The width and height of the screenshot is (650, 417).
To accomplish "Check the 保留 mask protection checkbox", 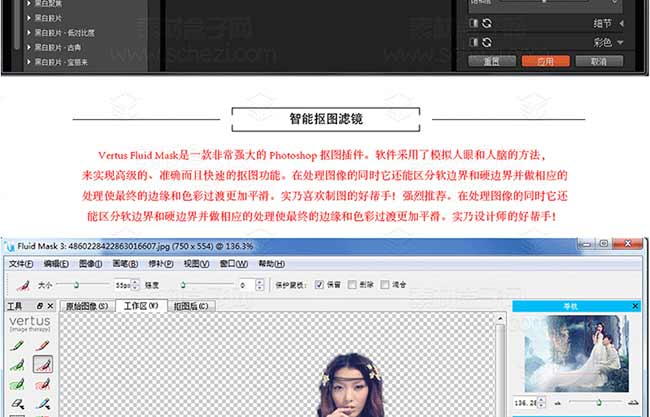I will click(x=319, y=284).
